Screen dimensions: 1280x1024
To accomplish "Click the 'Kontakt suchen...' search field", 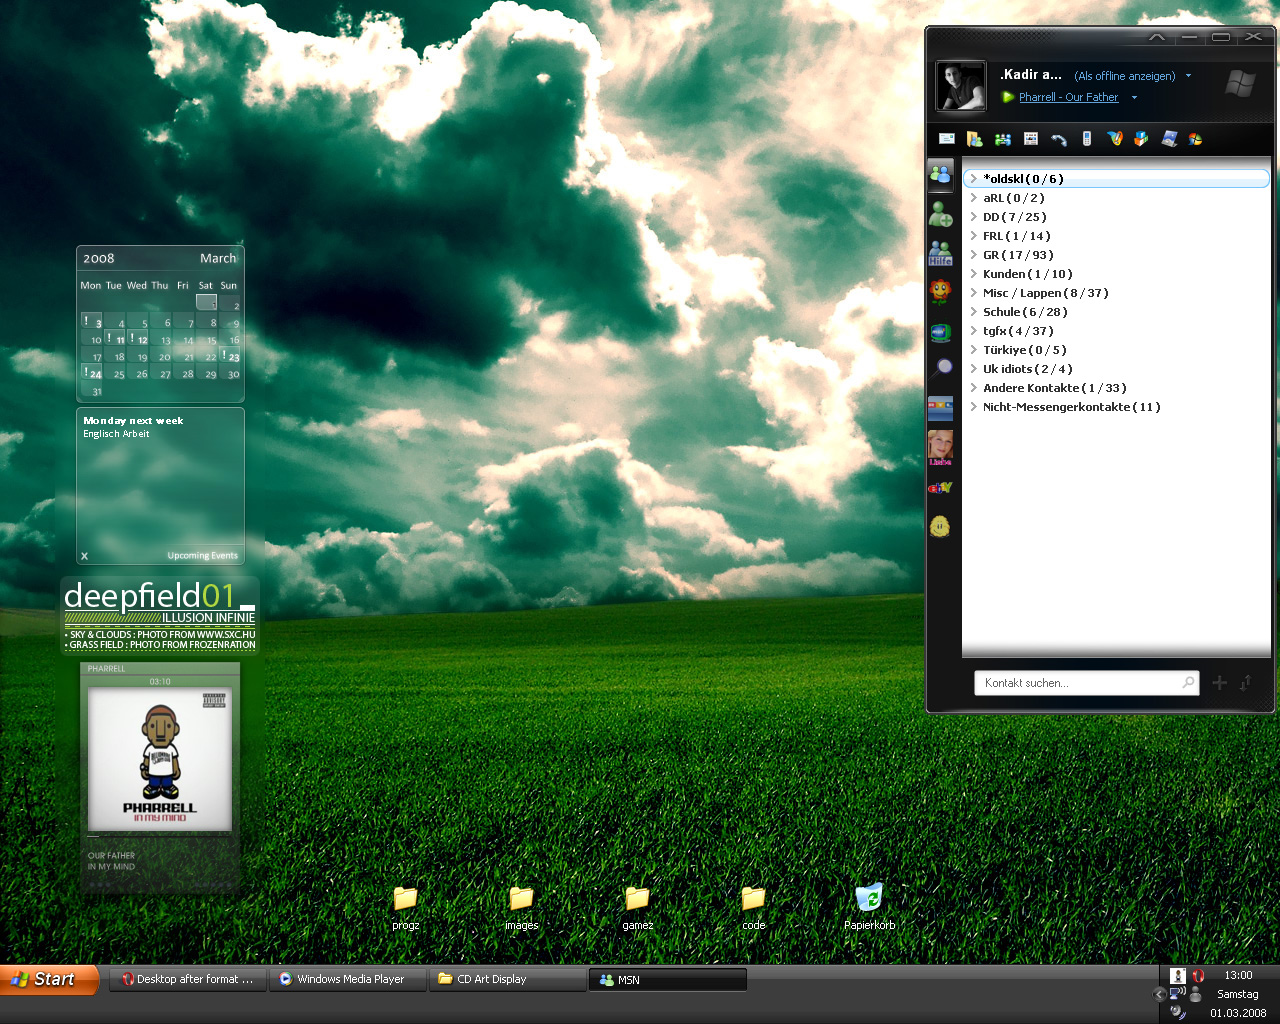I will (1086, 683).
